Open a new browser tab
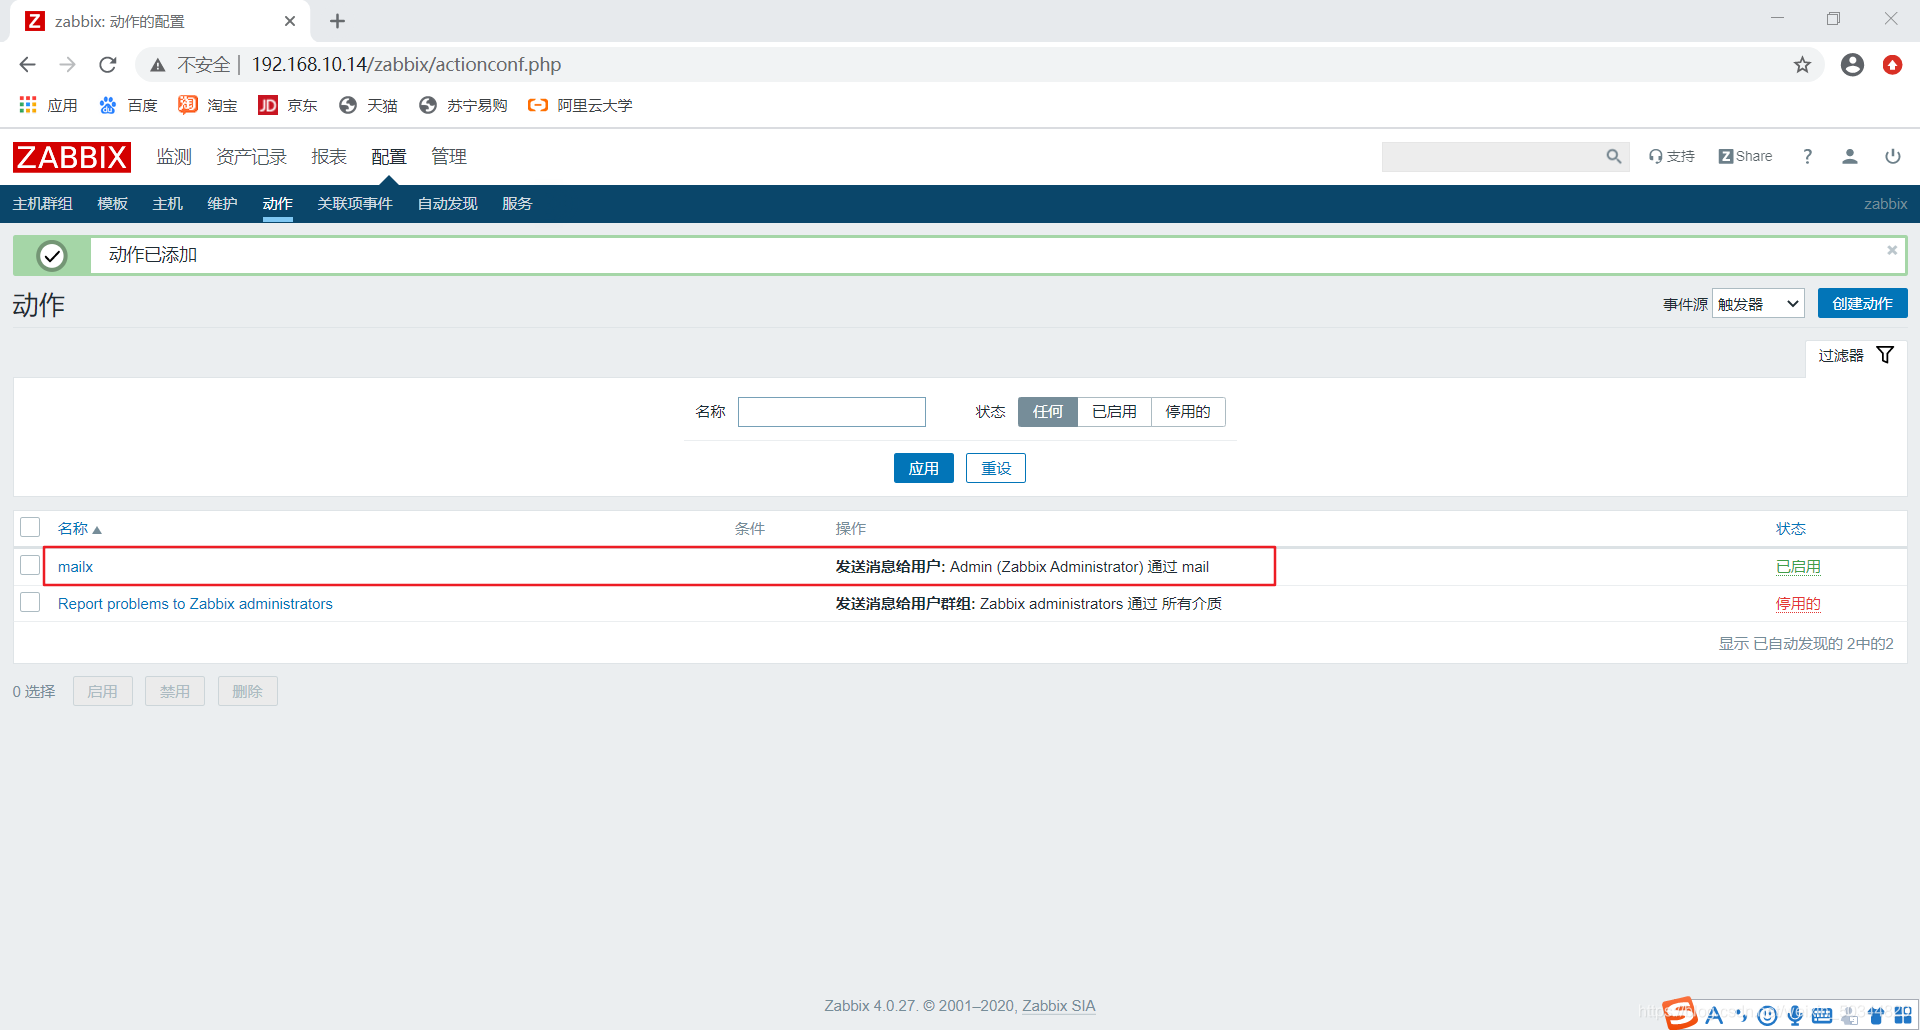Viewport: 1920px width, 1030px height. (x=337, y=21)
